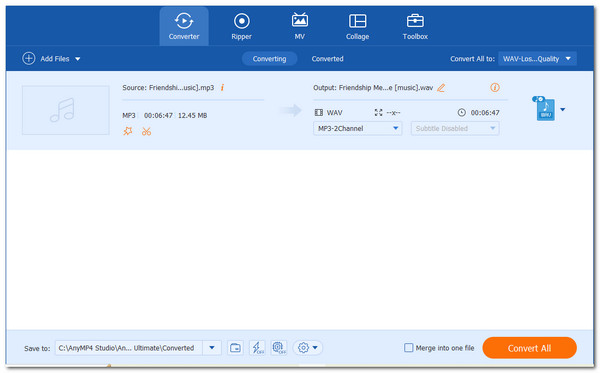View source file info icon
Screen dimensions: 600x373
[x=222, y=88]
